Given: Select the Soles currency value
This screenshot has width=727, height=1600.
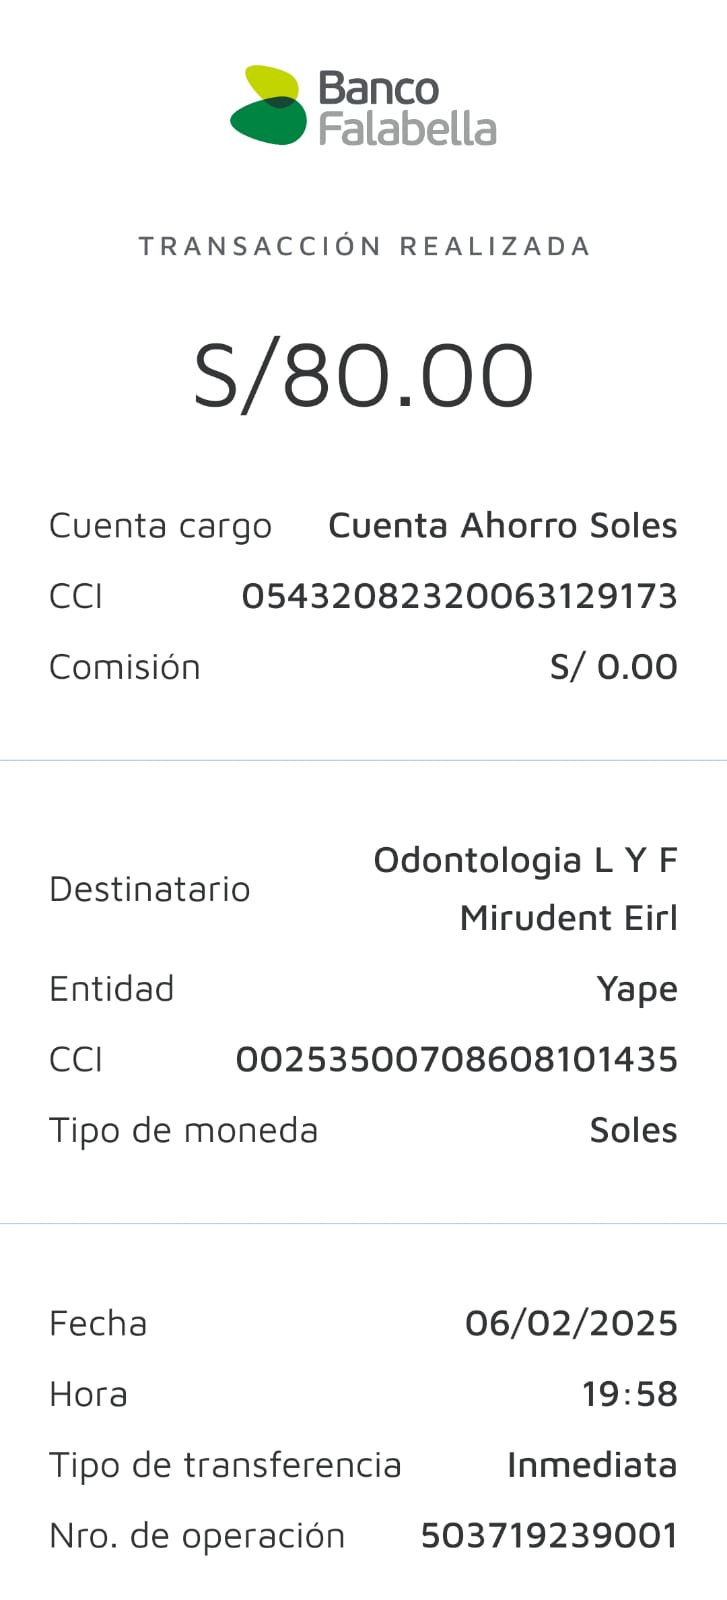Looking at the screenshot, I should click(x=633, y=1130).
